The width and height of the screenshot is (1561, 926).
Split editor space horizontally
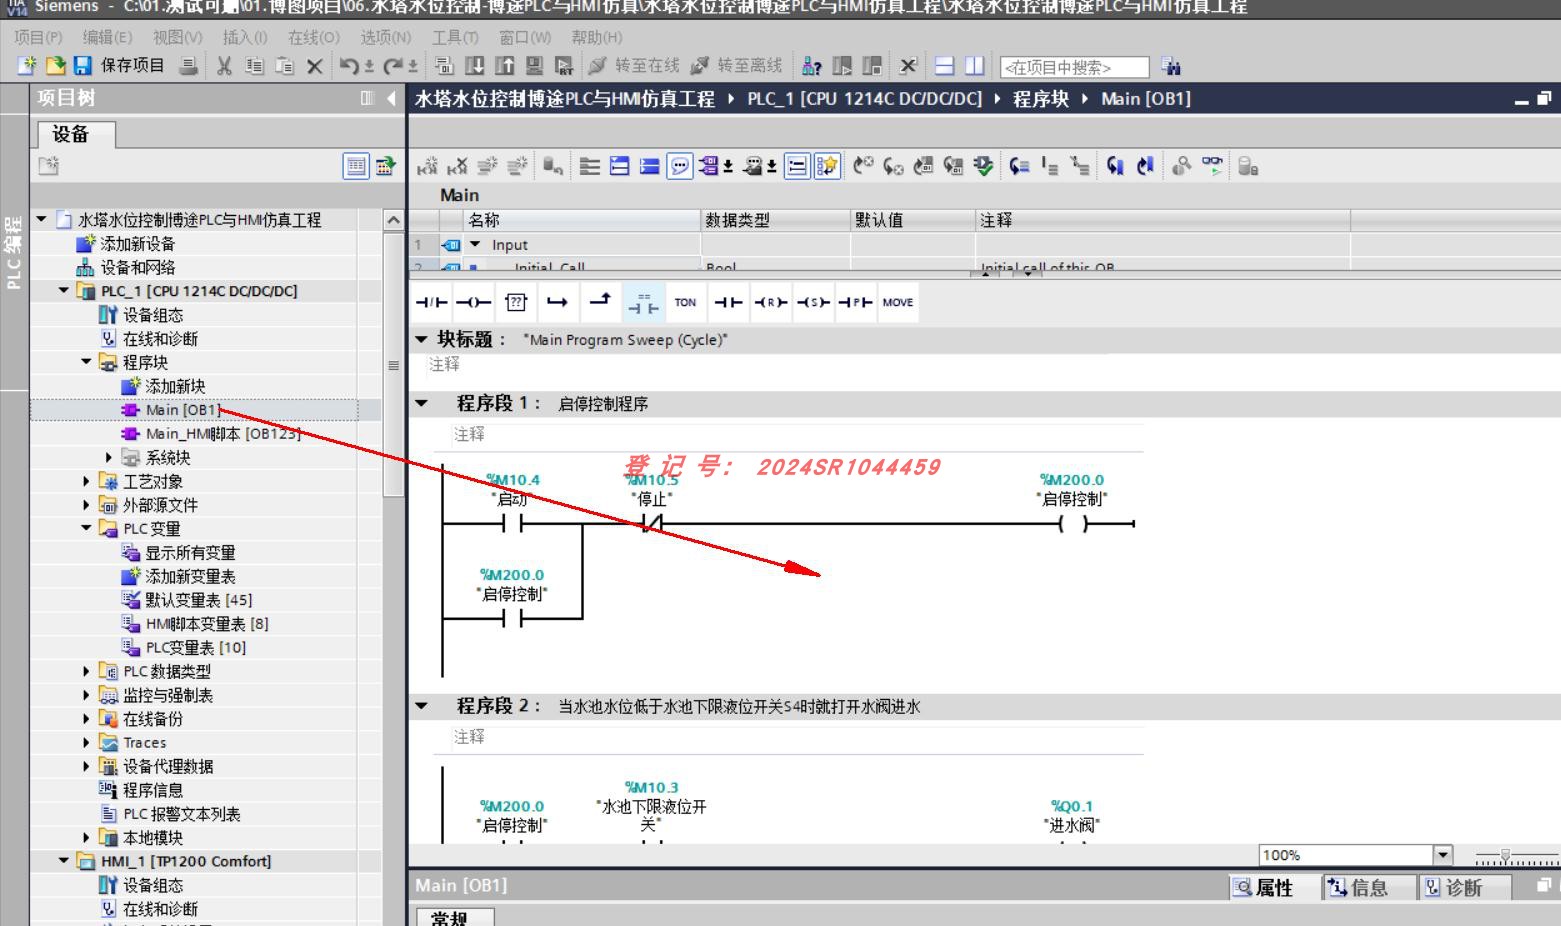(945, 66)
